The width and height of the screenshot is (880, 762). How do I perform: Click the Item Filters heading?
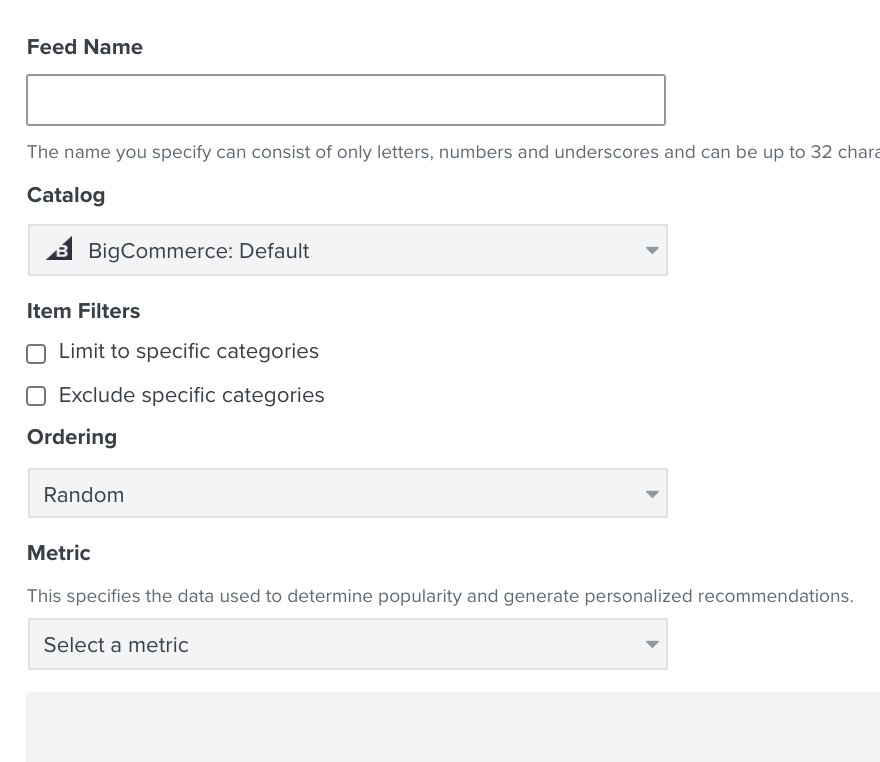pyautogui.click(x=83, y=311)
